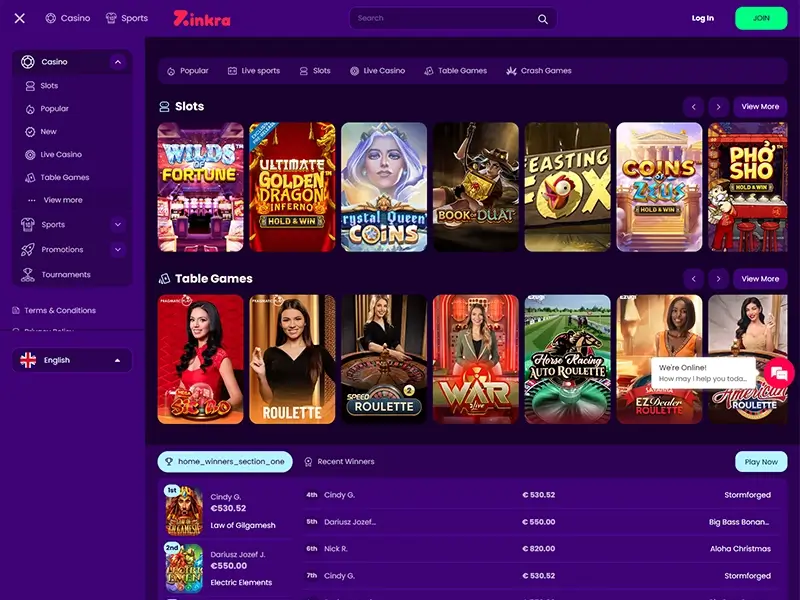The height and width of the screenshot is (600, 800).
Task: Open the Electric Elements winner thumbnail
Action: (x=184, y=568)
